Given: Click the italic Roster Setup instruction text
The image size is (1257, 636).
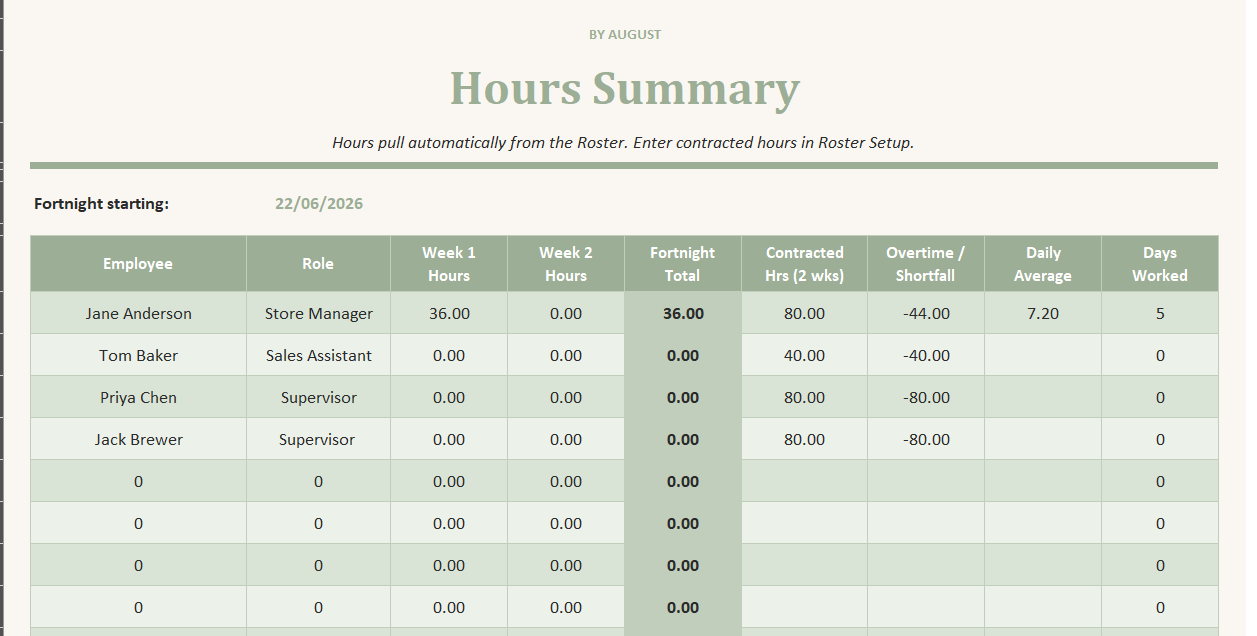Looking at the screenshot, I should click(623, 142).
